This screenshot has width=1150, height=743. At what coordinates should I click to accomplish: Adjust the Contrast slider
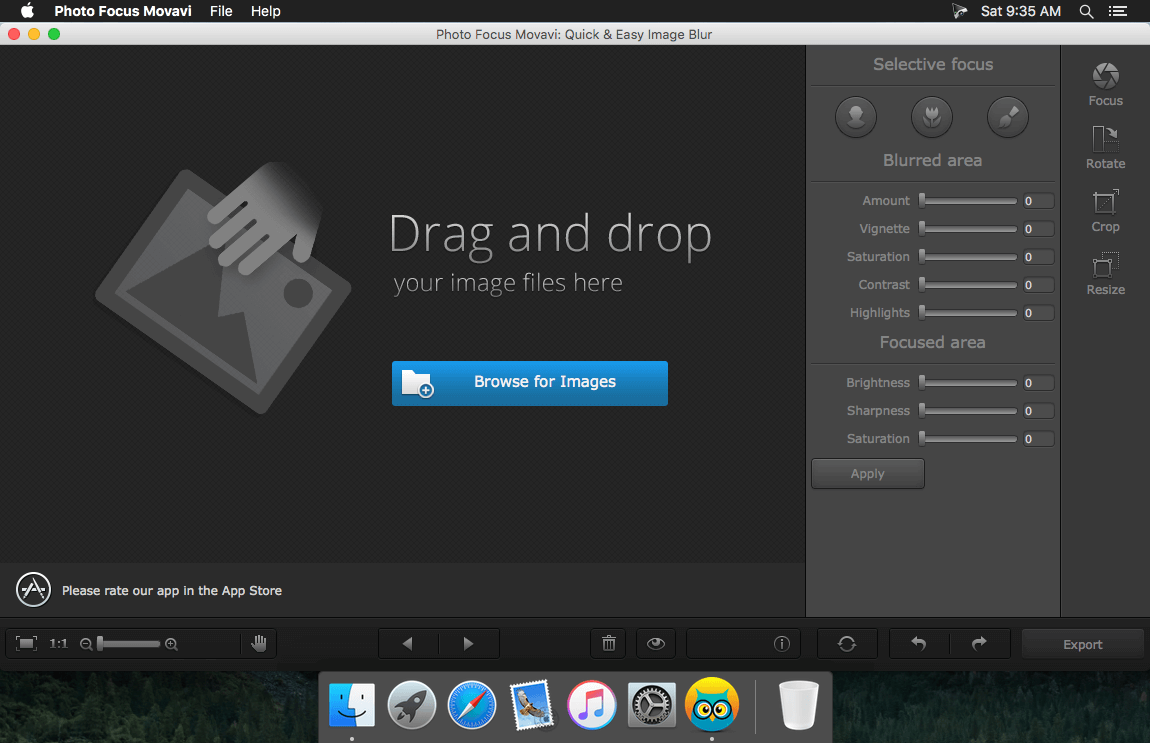click(x=968, y=285)
